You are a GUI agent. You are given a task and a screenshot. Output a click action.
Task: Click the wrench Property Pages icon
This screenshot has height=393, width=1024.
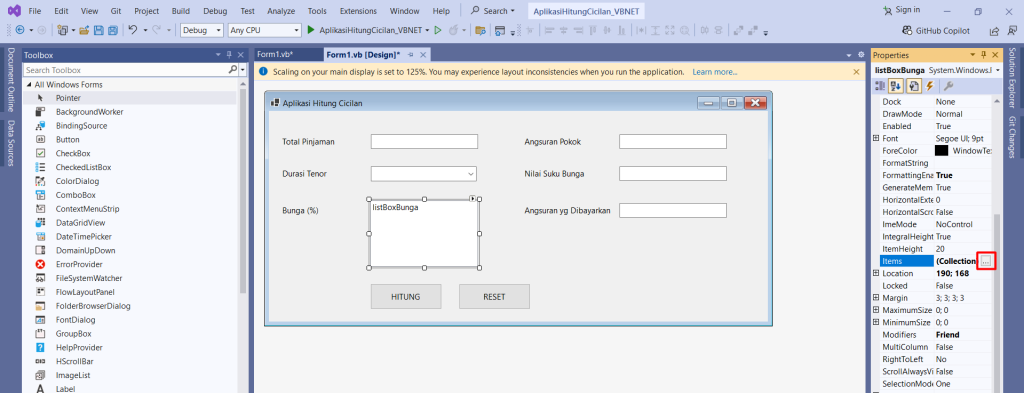coord(948,86)
